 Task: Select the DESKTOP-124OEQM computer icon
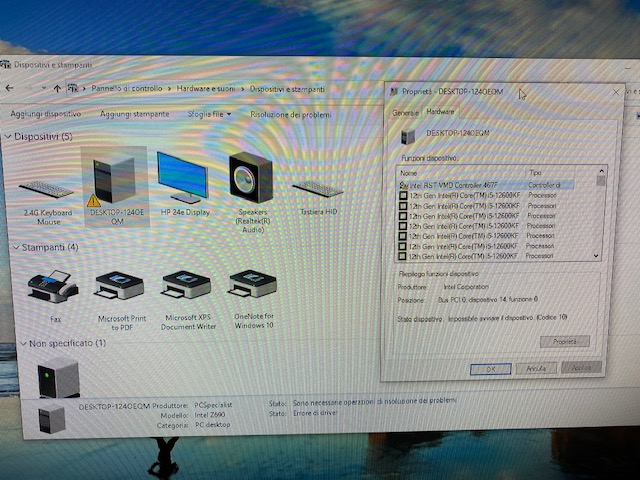click(116, 188)
